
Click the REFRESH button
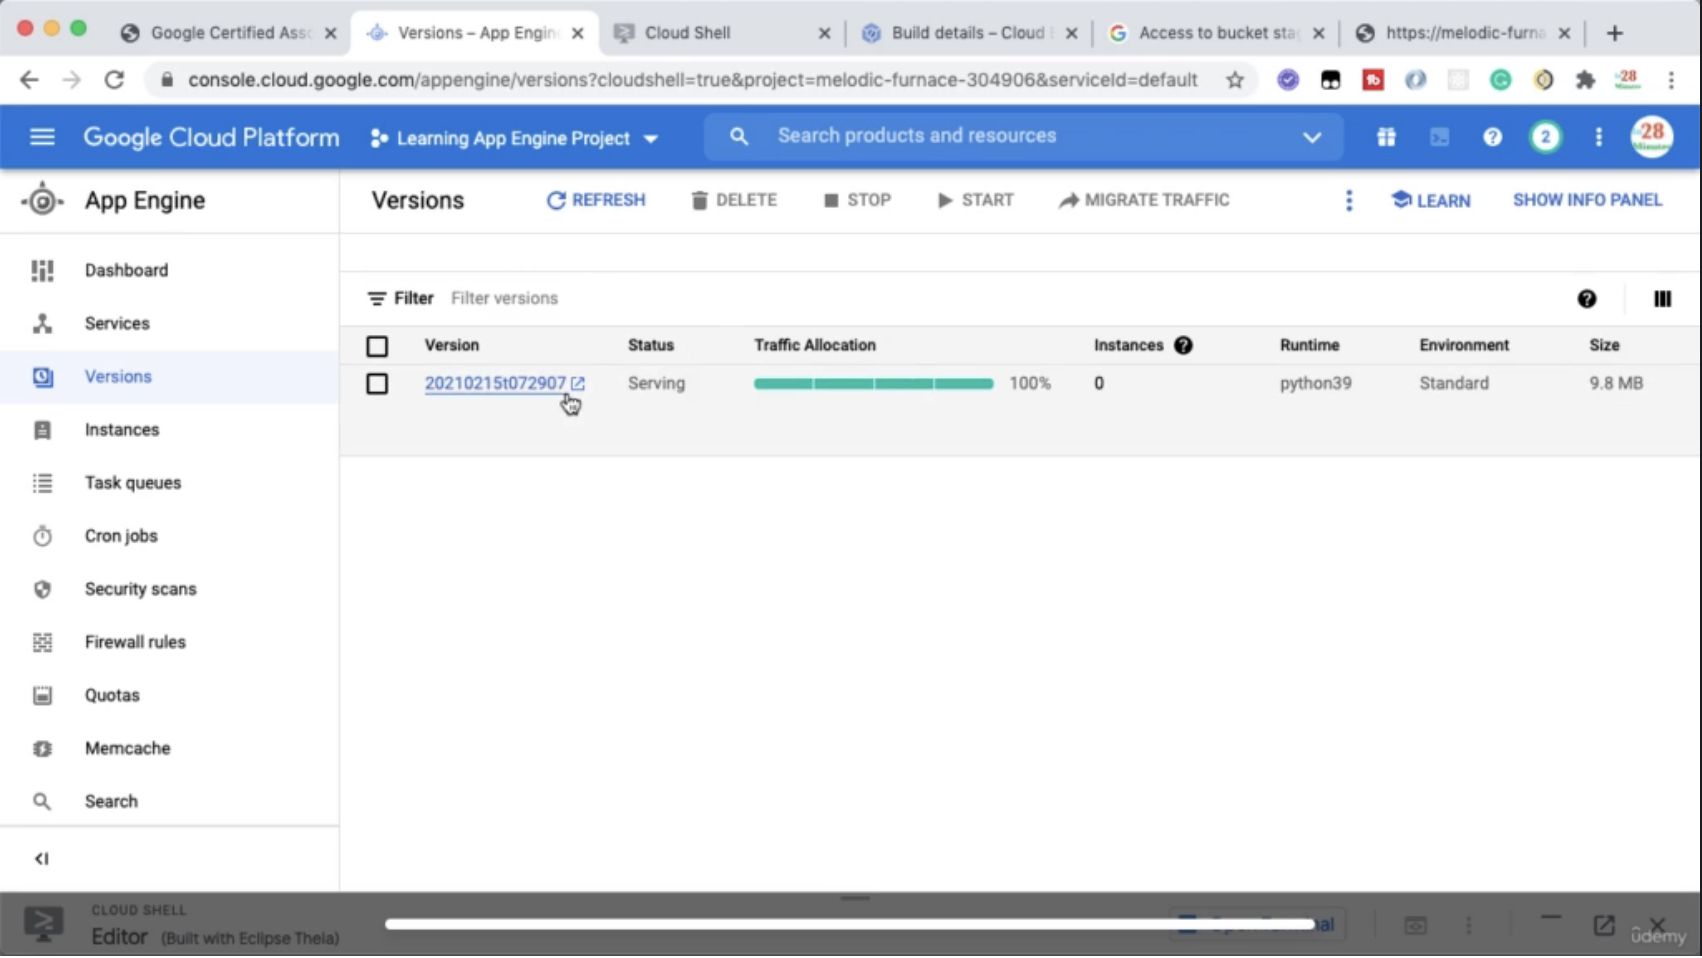596,201
